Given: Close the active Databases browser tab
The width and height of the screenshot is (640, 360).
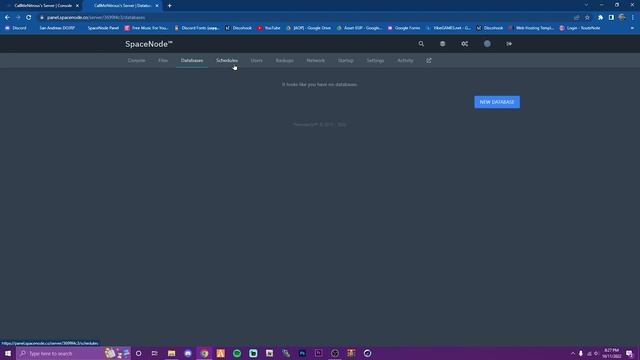Looking at the screenshot, I should 157,6.
